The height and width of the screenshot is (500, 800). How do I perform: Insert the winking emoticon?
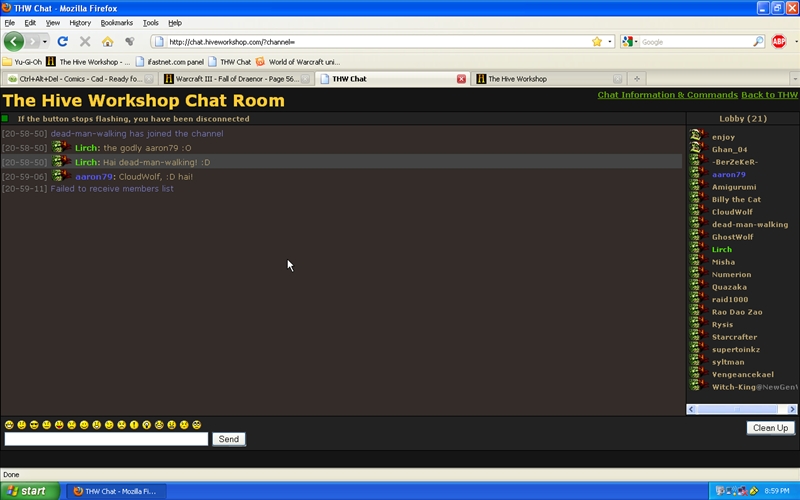(109, 424)
